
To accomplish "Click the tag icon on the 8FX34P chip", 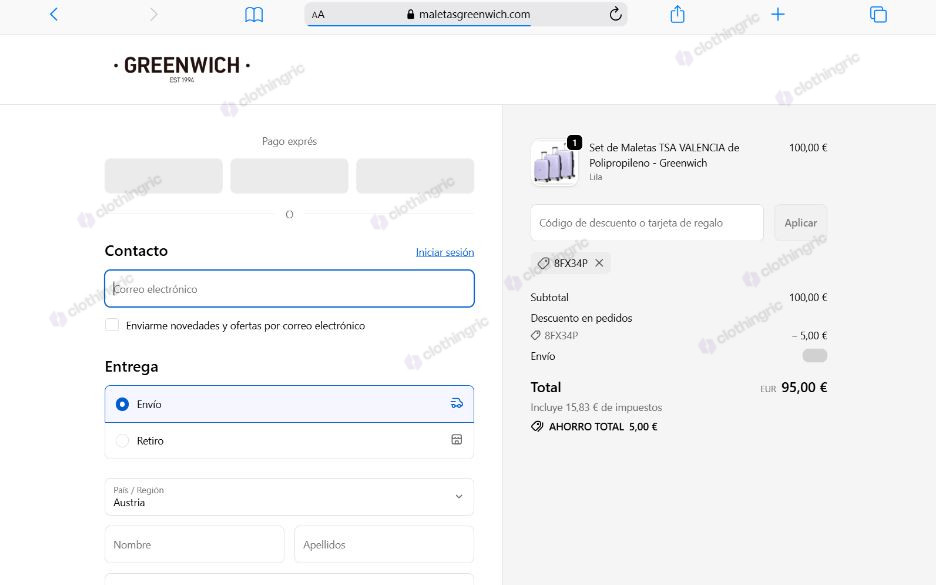I will [543, 263].
